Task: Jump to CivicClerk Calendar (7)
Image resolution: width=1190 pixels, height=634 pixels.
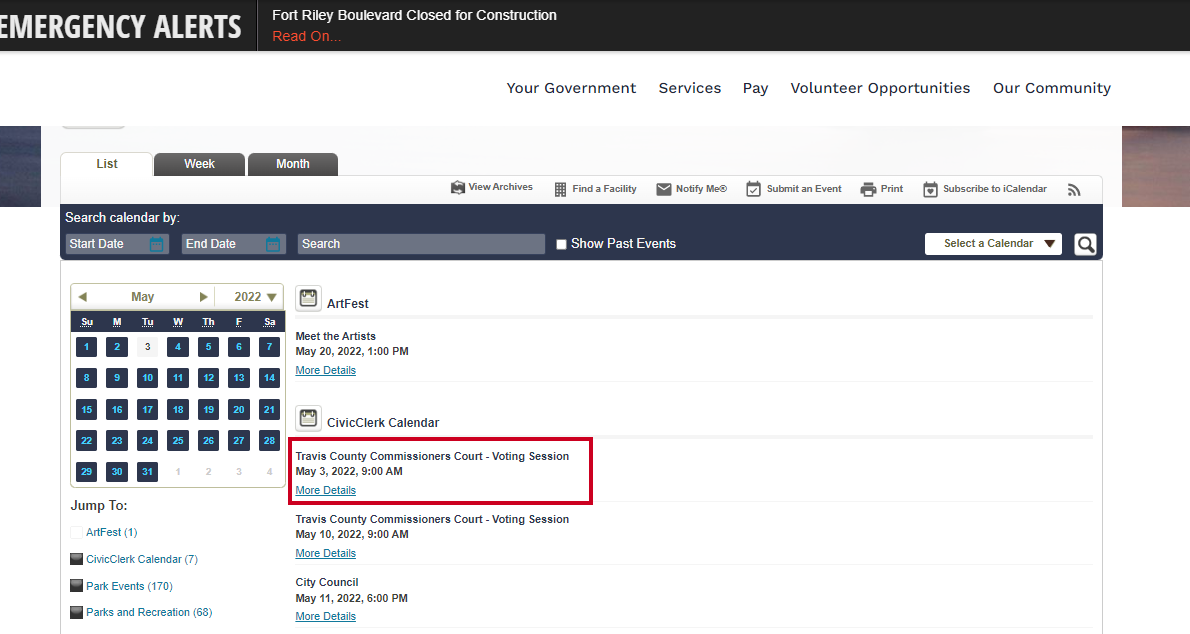Action: (142, 560)
